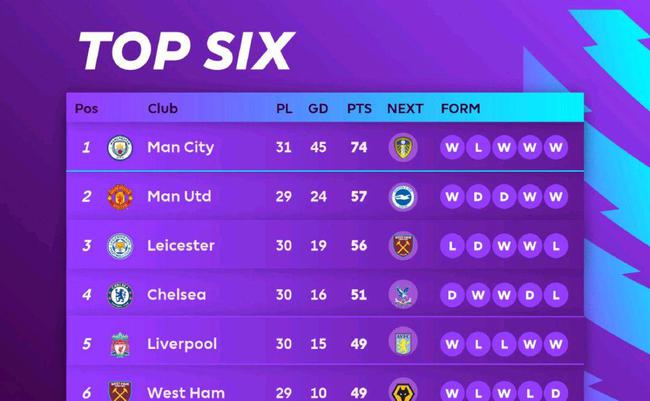Click the Liverpool club crest
Screen dimensions: 650x401
click(x=120, y=344)
